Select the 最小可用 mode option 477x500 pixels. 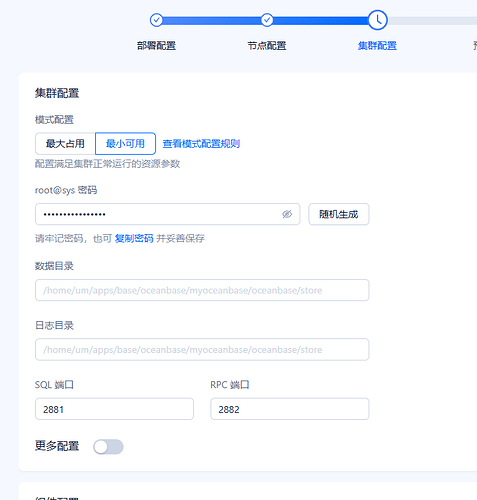tap(125, 144)
